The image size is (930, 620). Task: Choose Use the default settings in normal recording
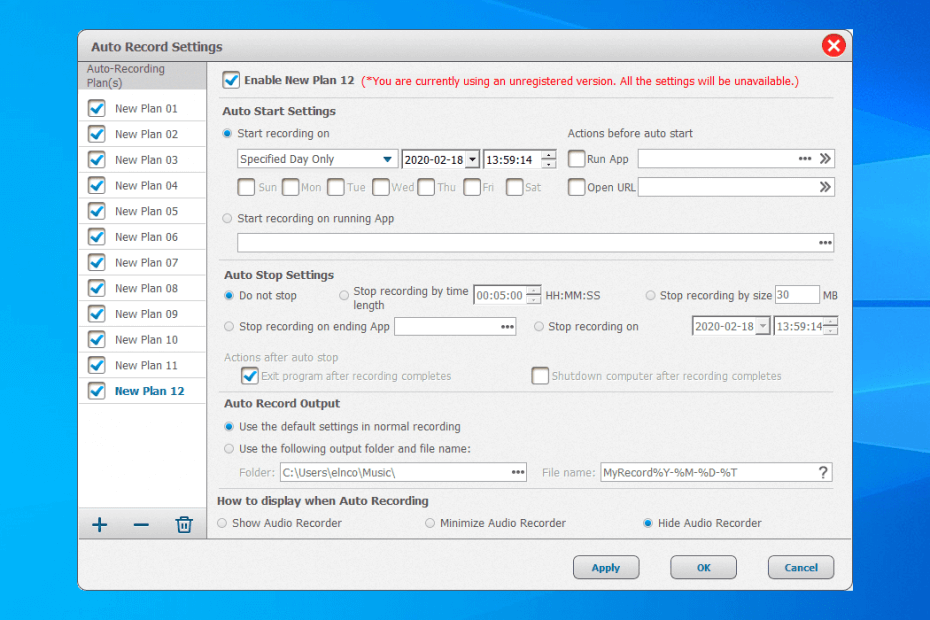(x=229, y=427)
